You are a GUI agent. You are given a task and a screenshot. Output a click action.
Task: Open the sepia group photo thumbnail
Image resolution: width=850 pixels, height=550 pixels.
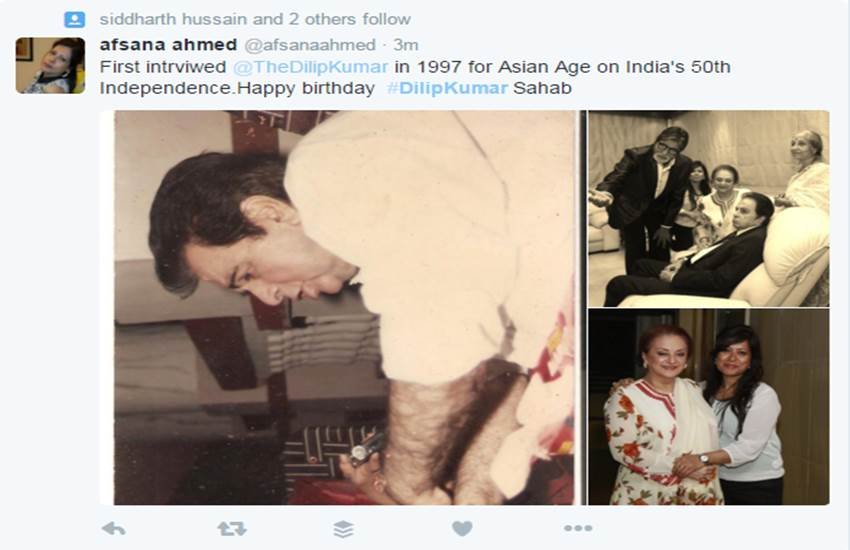(x=709, y=209)
